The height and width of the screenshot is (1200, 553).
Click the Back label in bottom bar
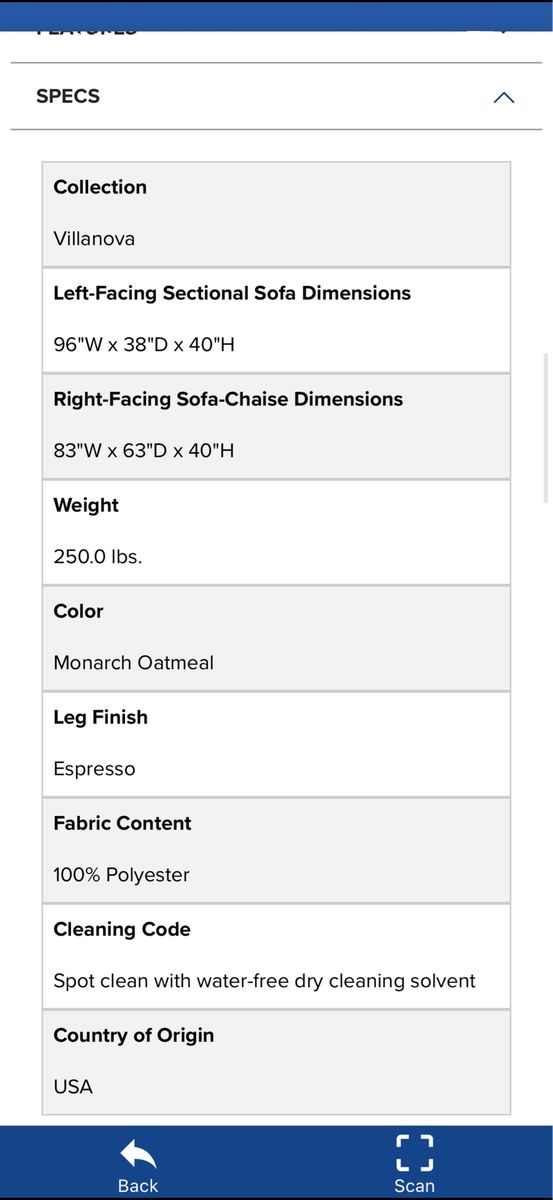tap(138, 1185)
